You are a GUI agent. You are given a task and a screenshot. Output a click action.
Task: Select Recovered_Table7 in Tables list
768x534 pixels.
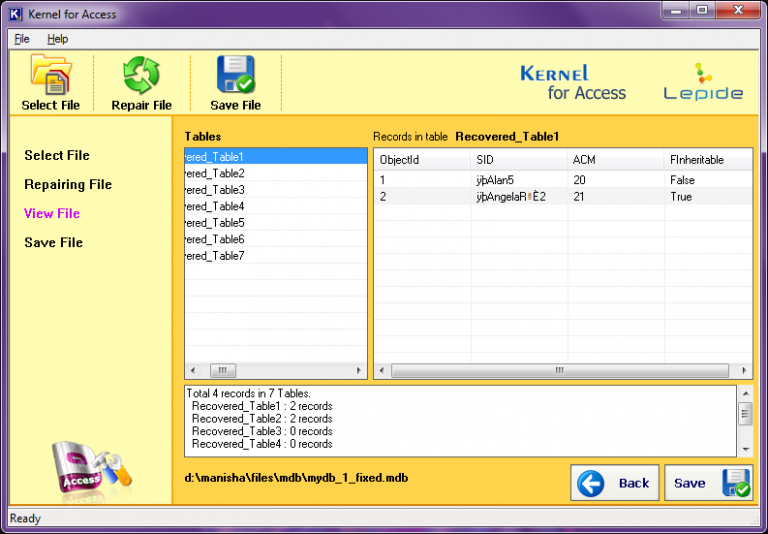tap(276, 256)
